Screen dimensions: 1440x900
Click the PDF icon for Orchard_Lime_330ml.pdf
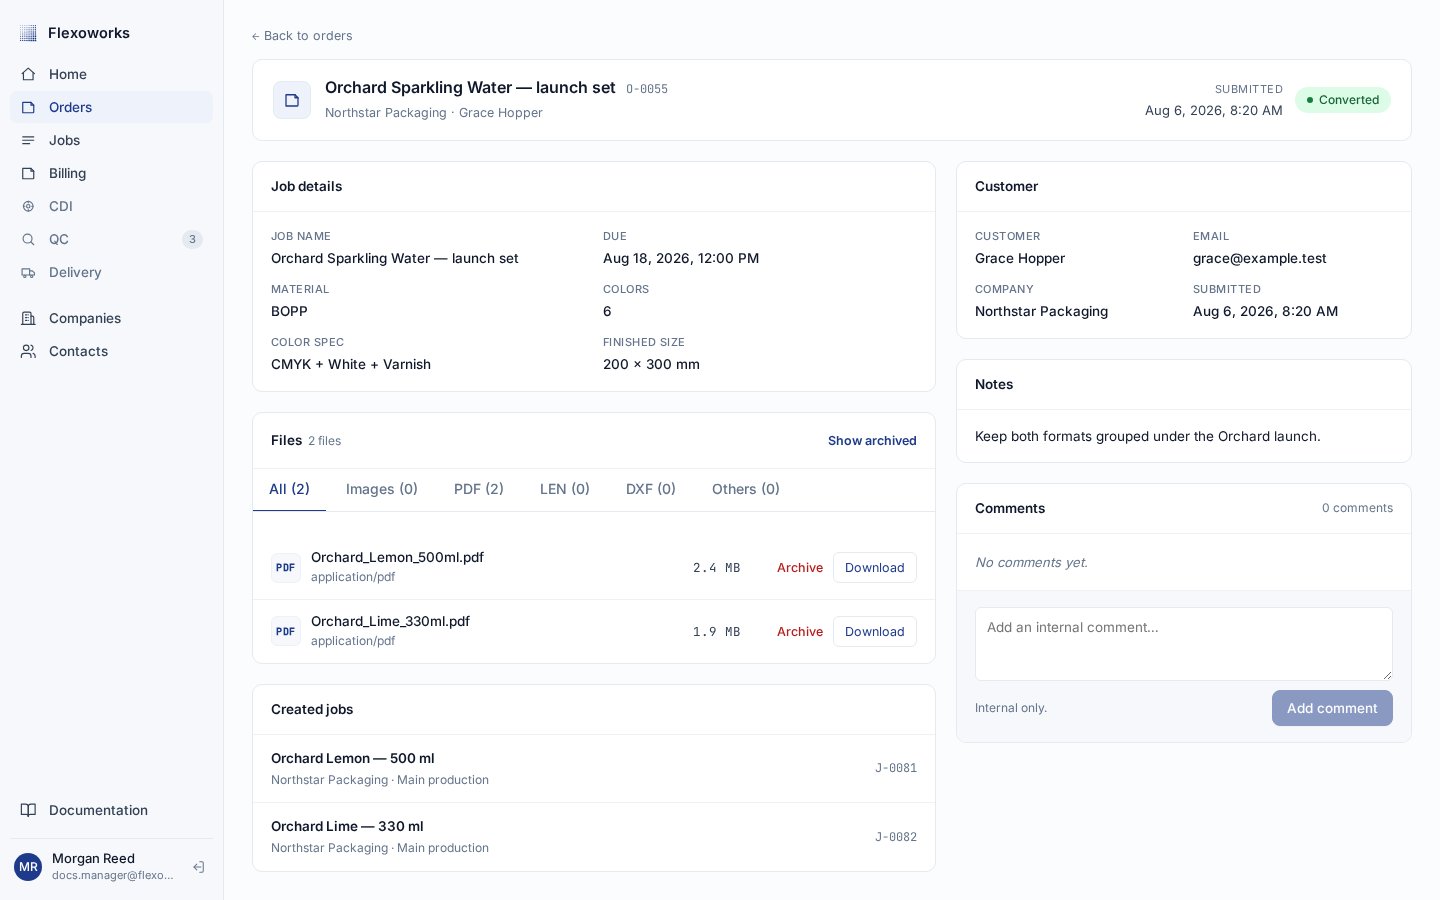(x=286, y=631)
